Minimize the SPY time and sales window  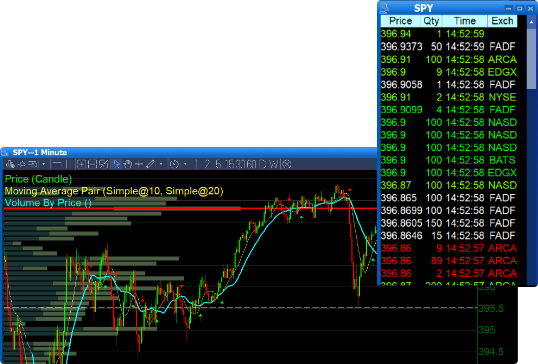(x=508, y=8)
